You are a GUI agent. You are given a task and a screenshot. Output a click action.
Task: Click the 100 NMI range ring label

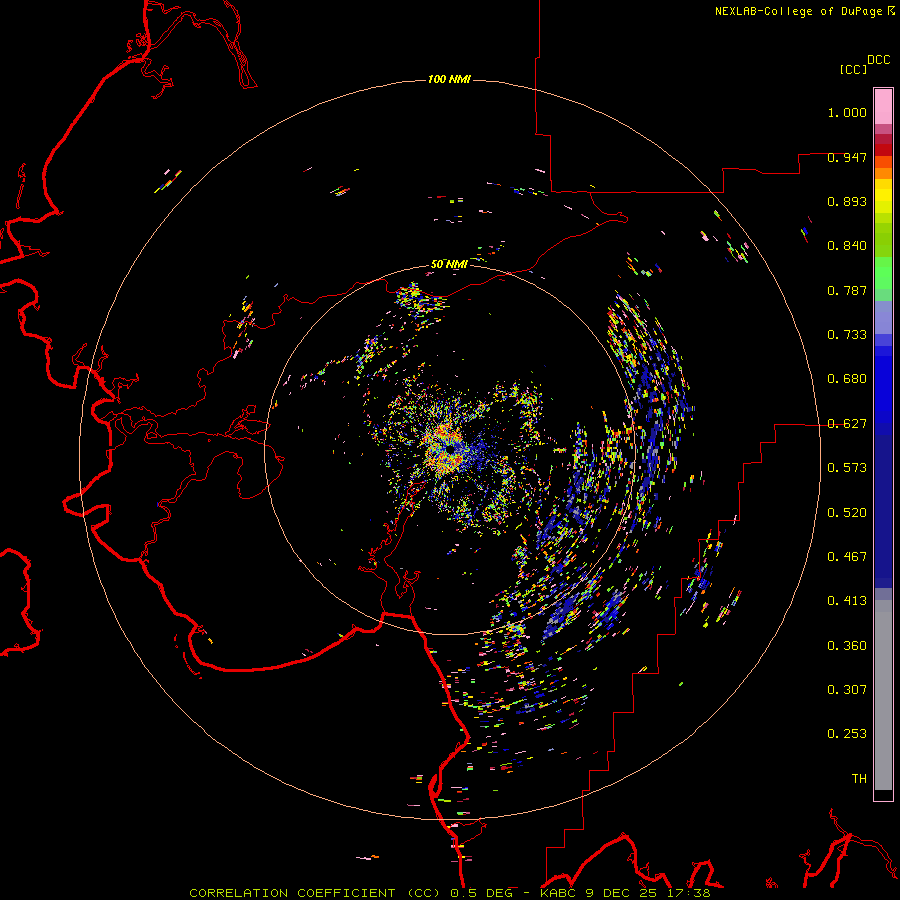(449, 79)
